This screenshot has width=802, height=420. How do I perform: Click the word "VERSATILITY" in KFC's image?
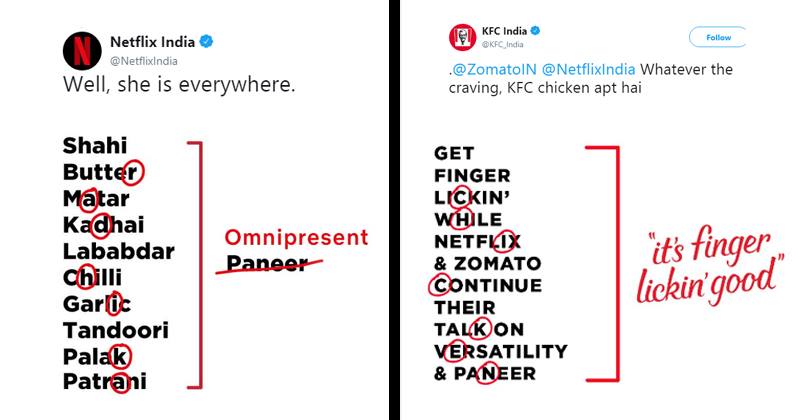click(500, 351)
